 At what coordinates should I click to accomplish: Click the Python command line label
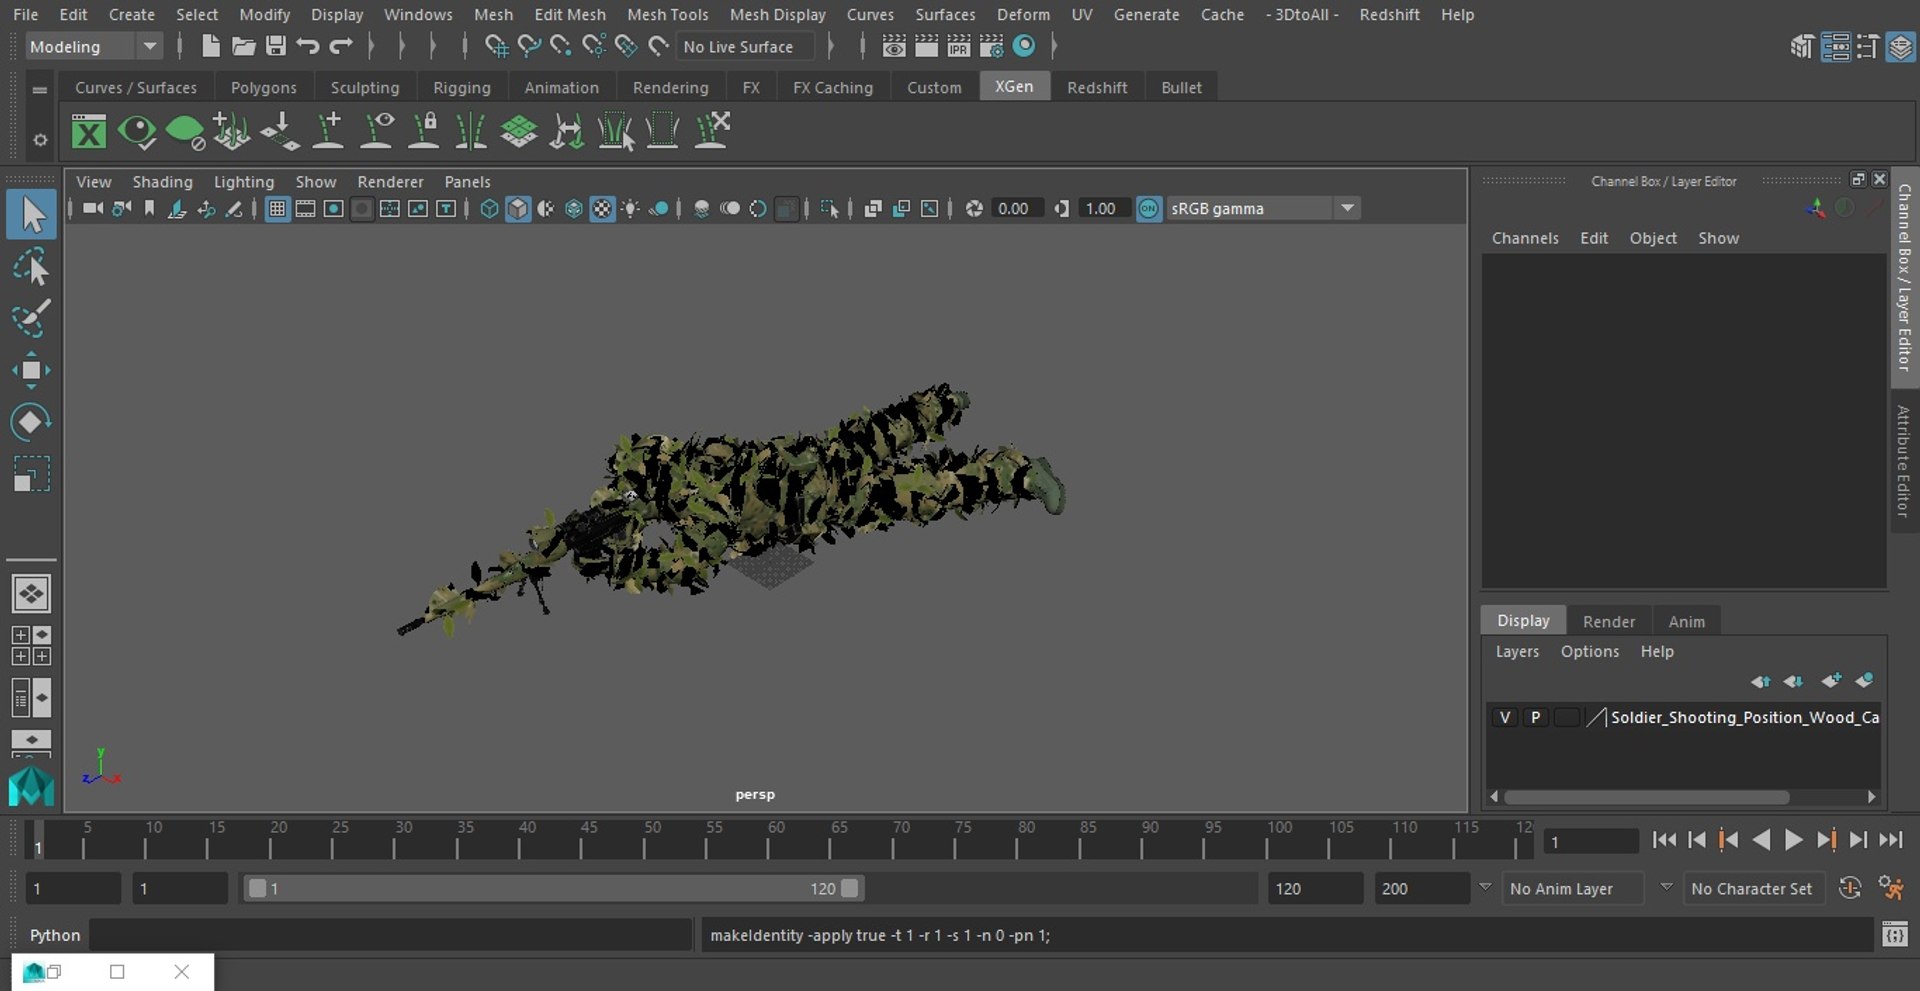coord(54,935)
